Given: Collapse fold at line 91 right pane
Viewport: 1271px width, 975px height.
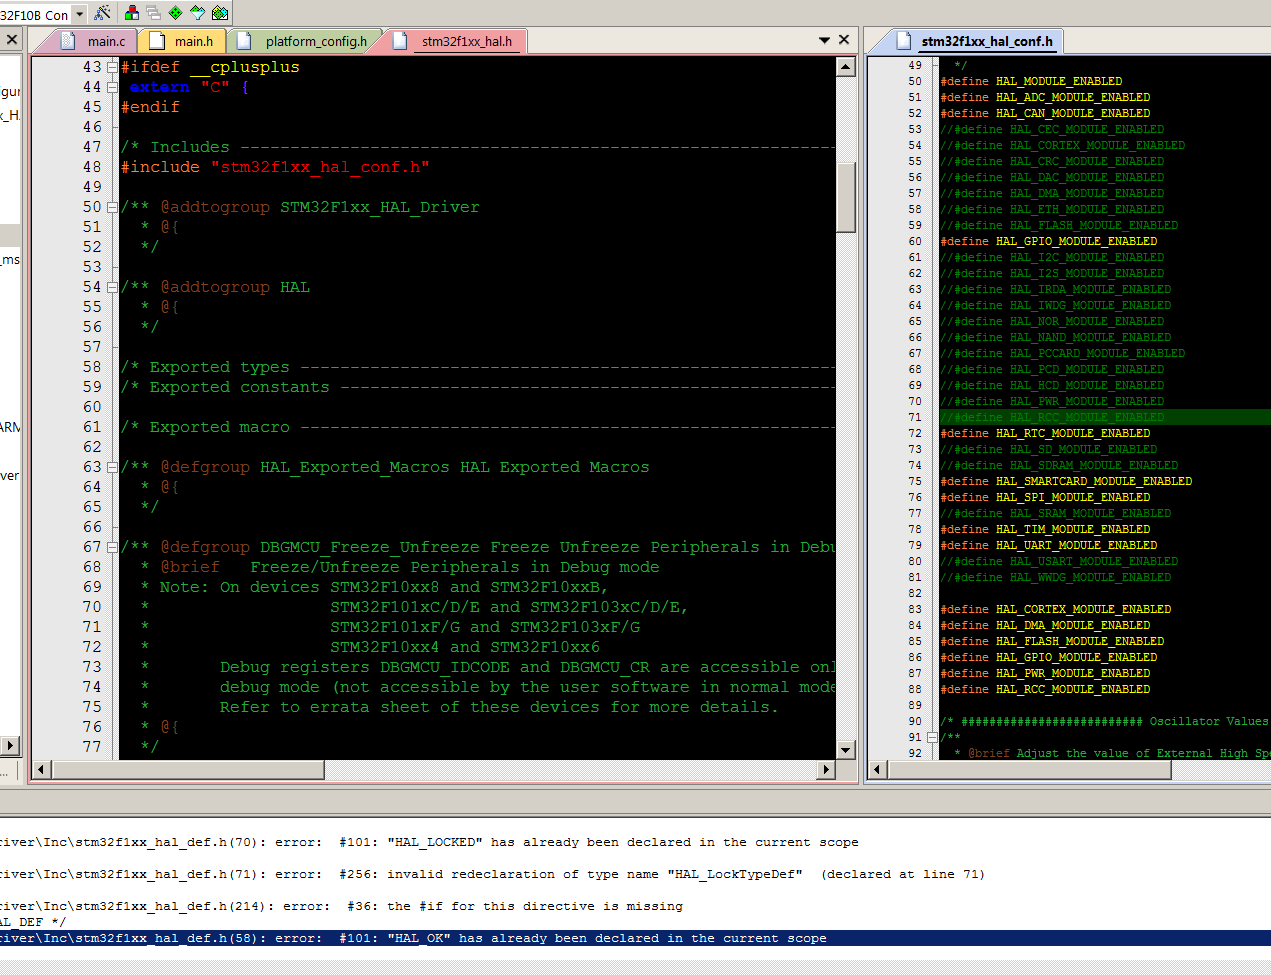Looking at the screenshot, I should 932,737.
